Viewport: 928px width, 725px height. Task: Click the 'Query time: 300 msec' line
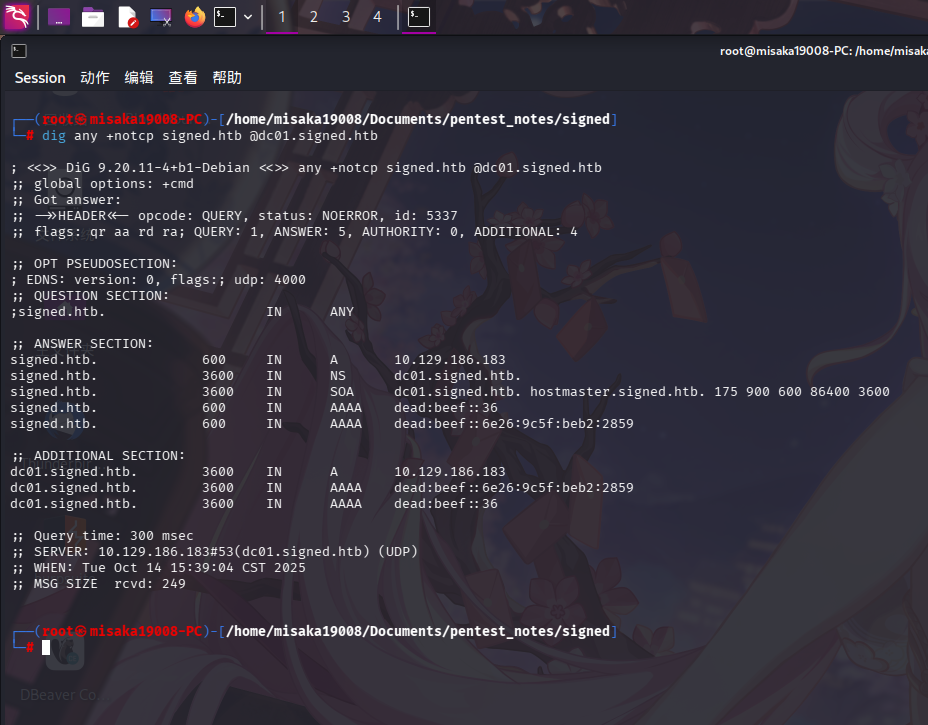(102, 536)
